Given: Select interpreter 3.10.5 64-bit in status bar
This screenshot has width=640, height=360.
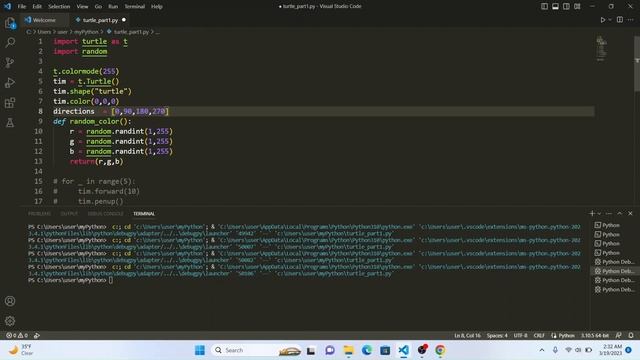Looking at the screenshot, I should tap(595, 335).
